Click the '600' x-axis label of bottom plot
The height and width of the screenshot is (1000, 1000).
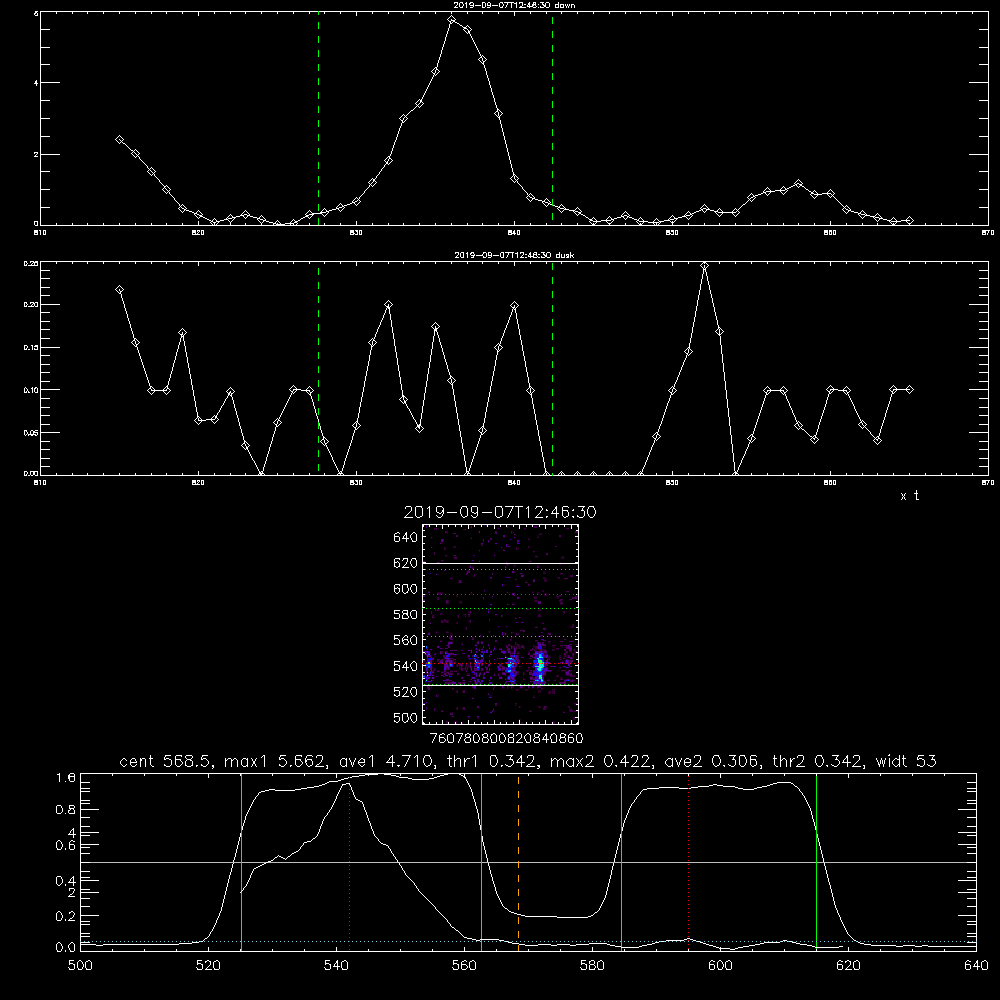point(721,966)
